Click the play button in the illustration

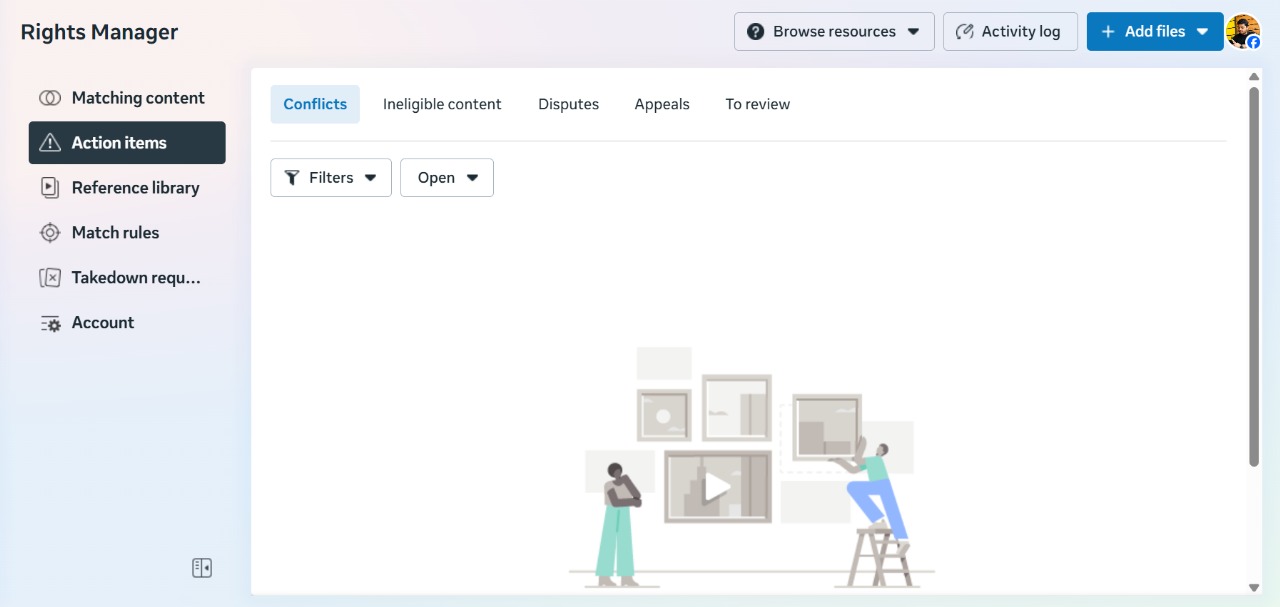coord(716,488)
